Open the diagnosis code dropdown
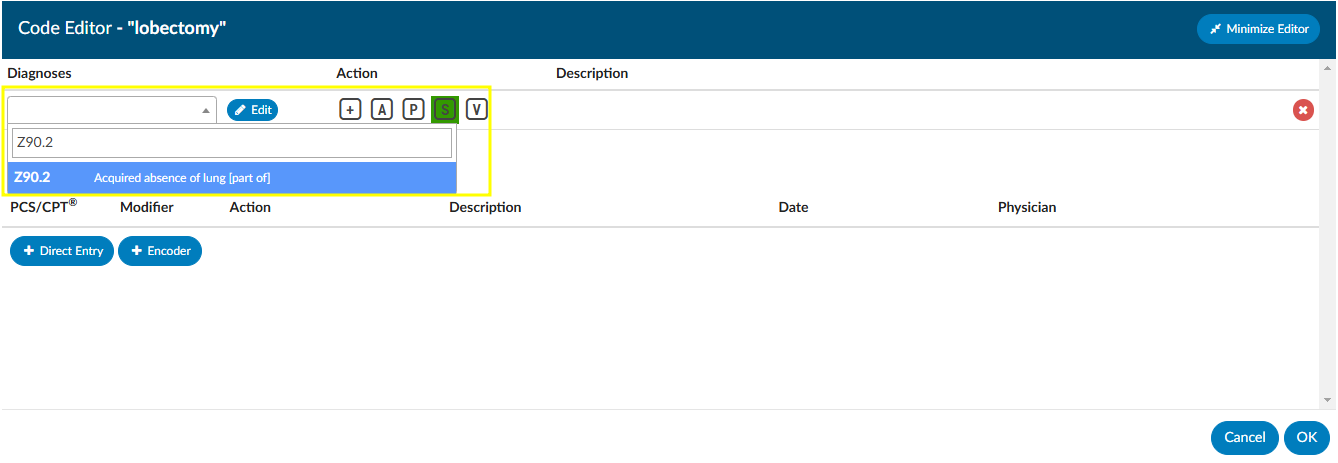The width and height of the screenshot is (1338, 463). pos(112,110)
